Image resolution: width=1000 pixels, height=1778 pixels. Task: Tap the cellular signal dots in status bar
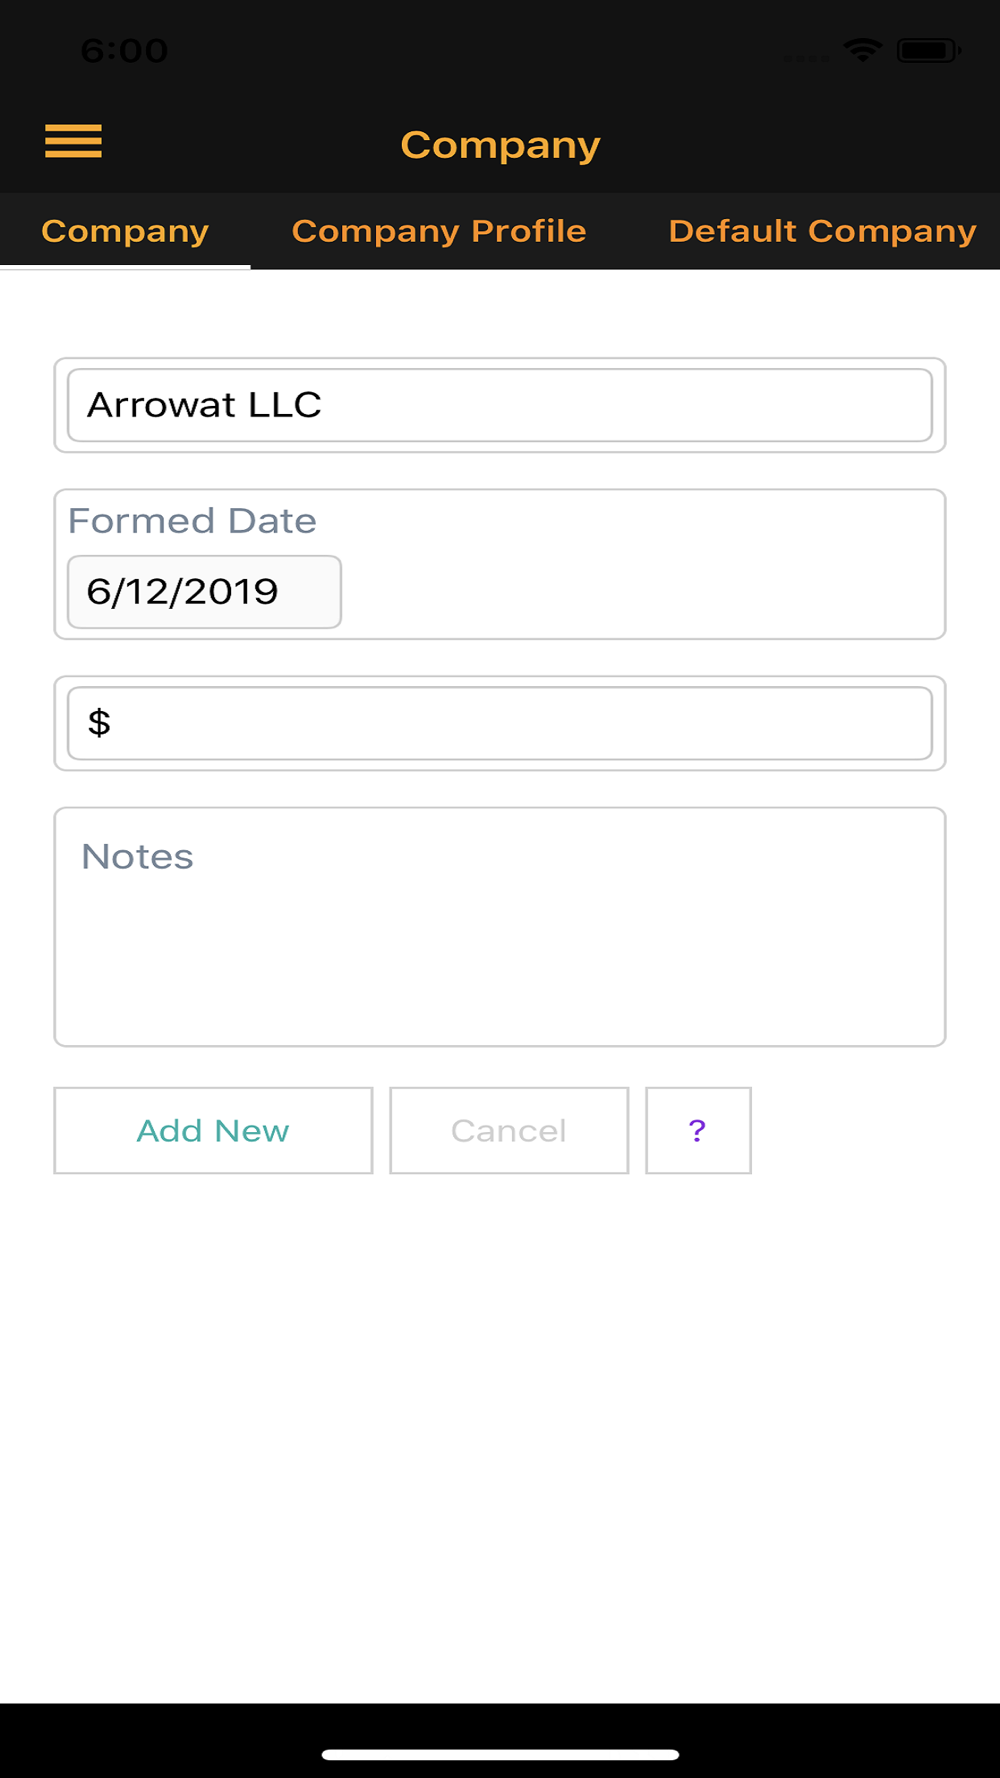tap(806, 58)
